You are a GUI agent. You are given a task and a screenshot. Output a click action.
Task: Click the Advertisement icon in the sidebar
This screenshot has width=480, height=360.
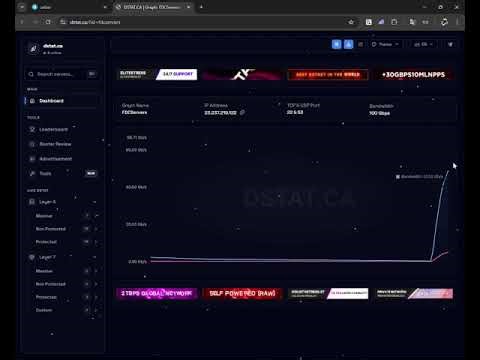(32, 159)
